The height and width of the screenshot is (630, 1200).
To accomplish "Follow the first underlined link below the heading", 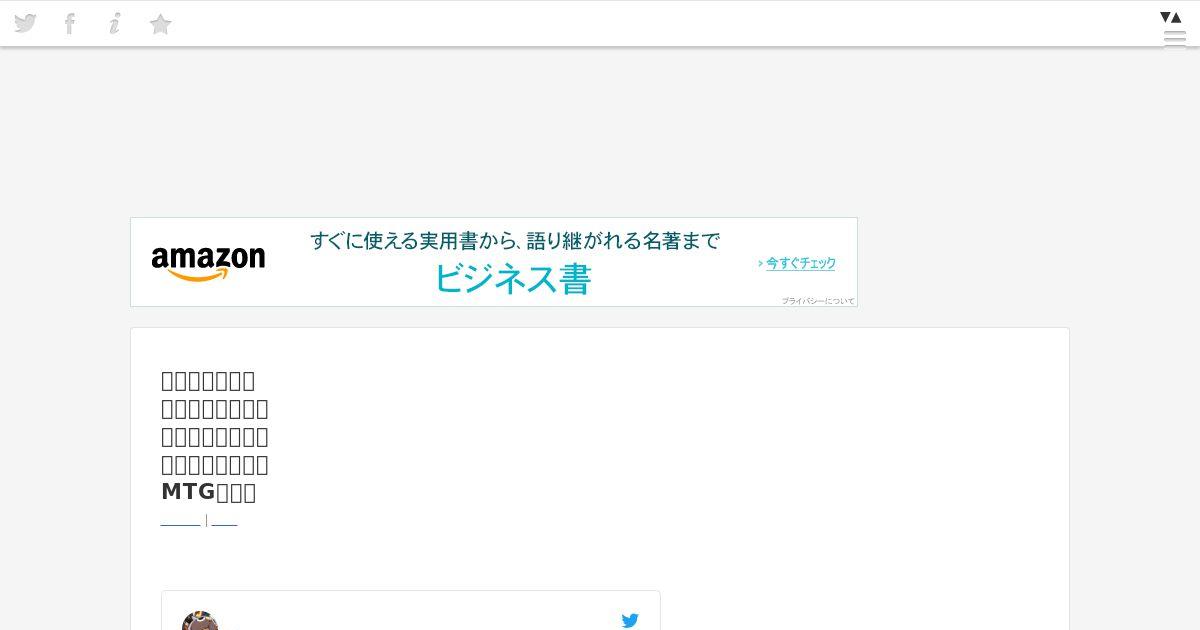I will tap(181, 520).
